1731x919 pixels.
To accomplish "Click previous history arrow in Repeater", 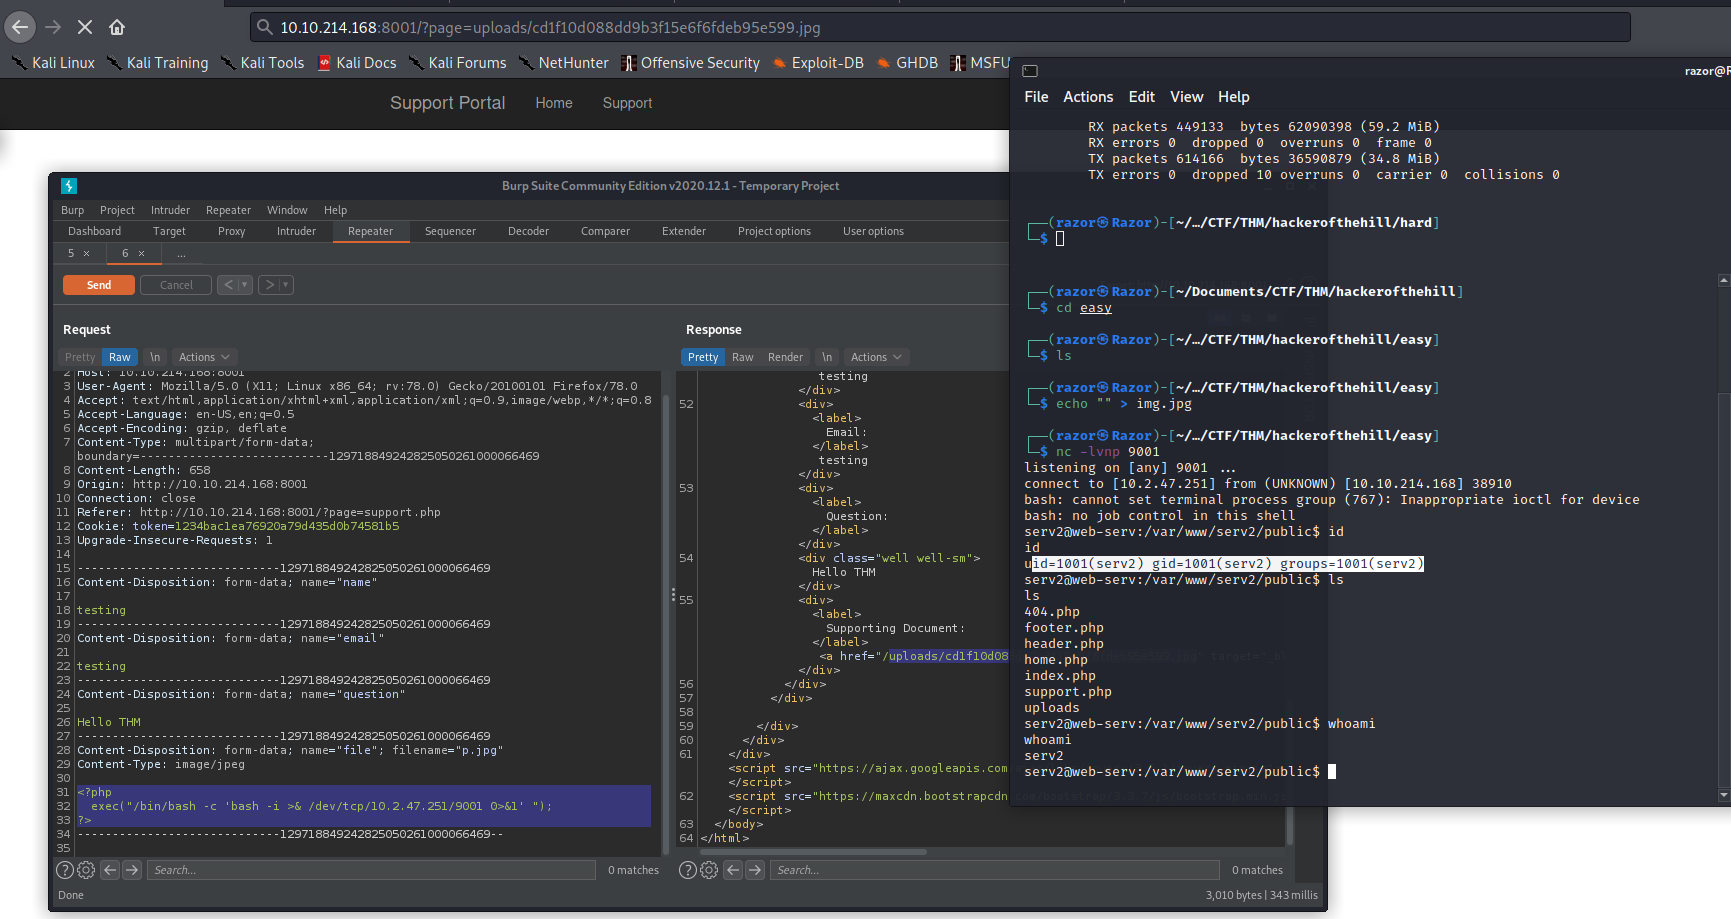I will point(229,285).
